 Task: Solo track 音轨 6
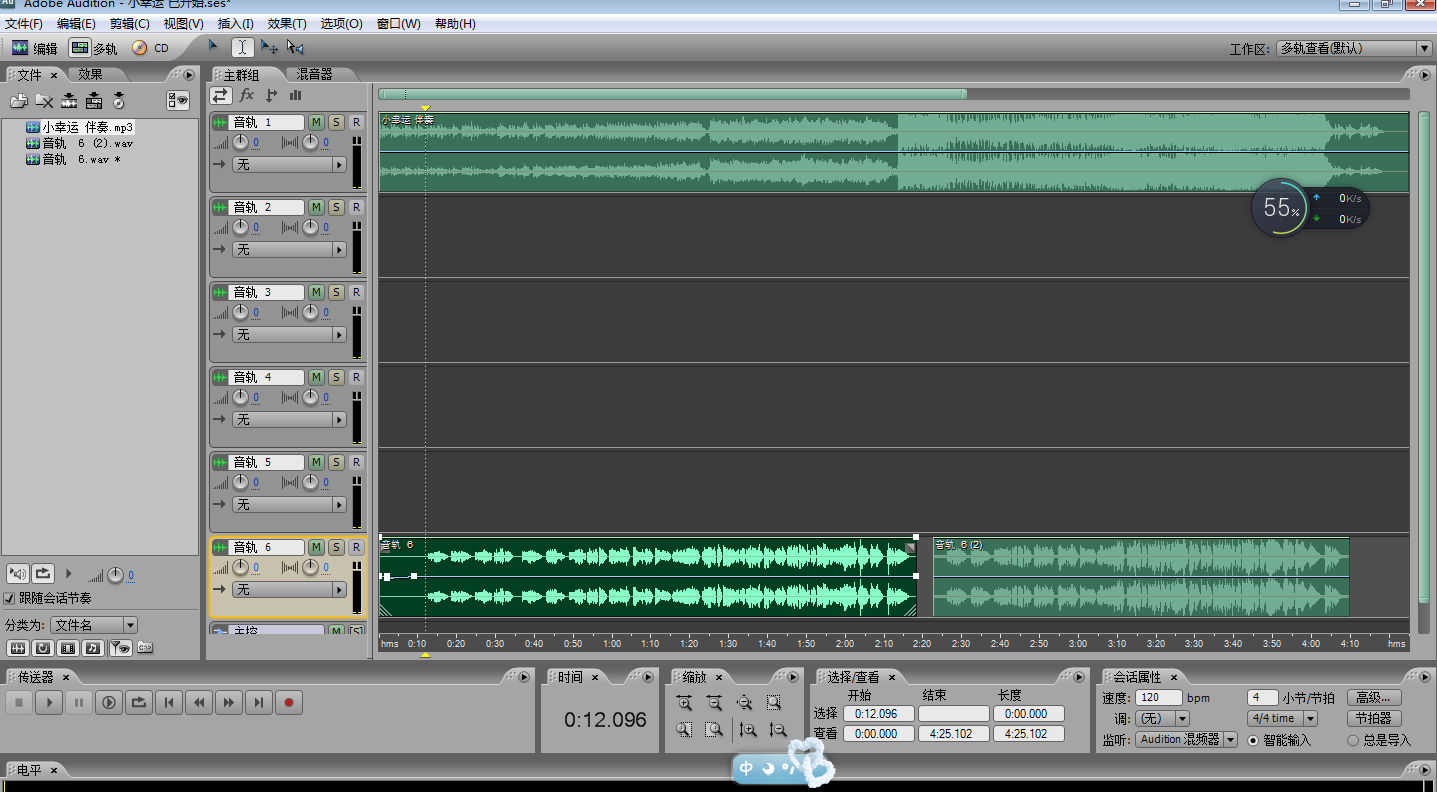point(336,547)
